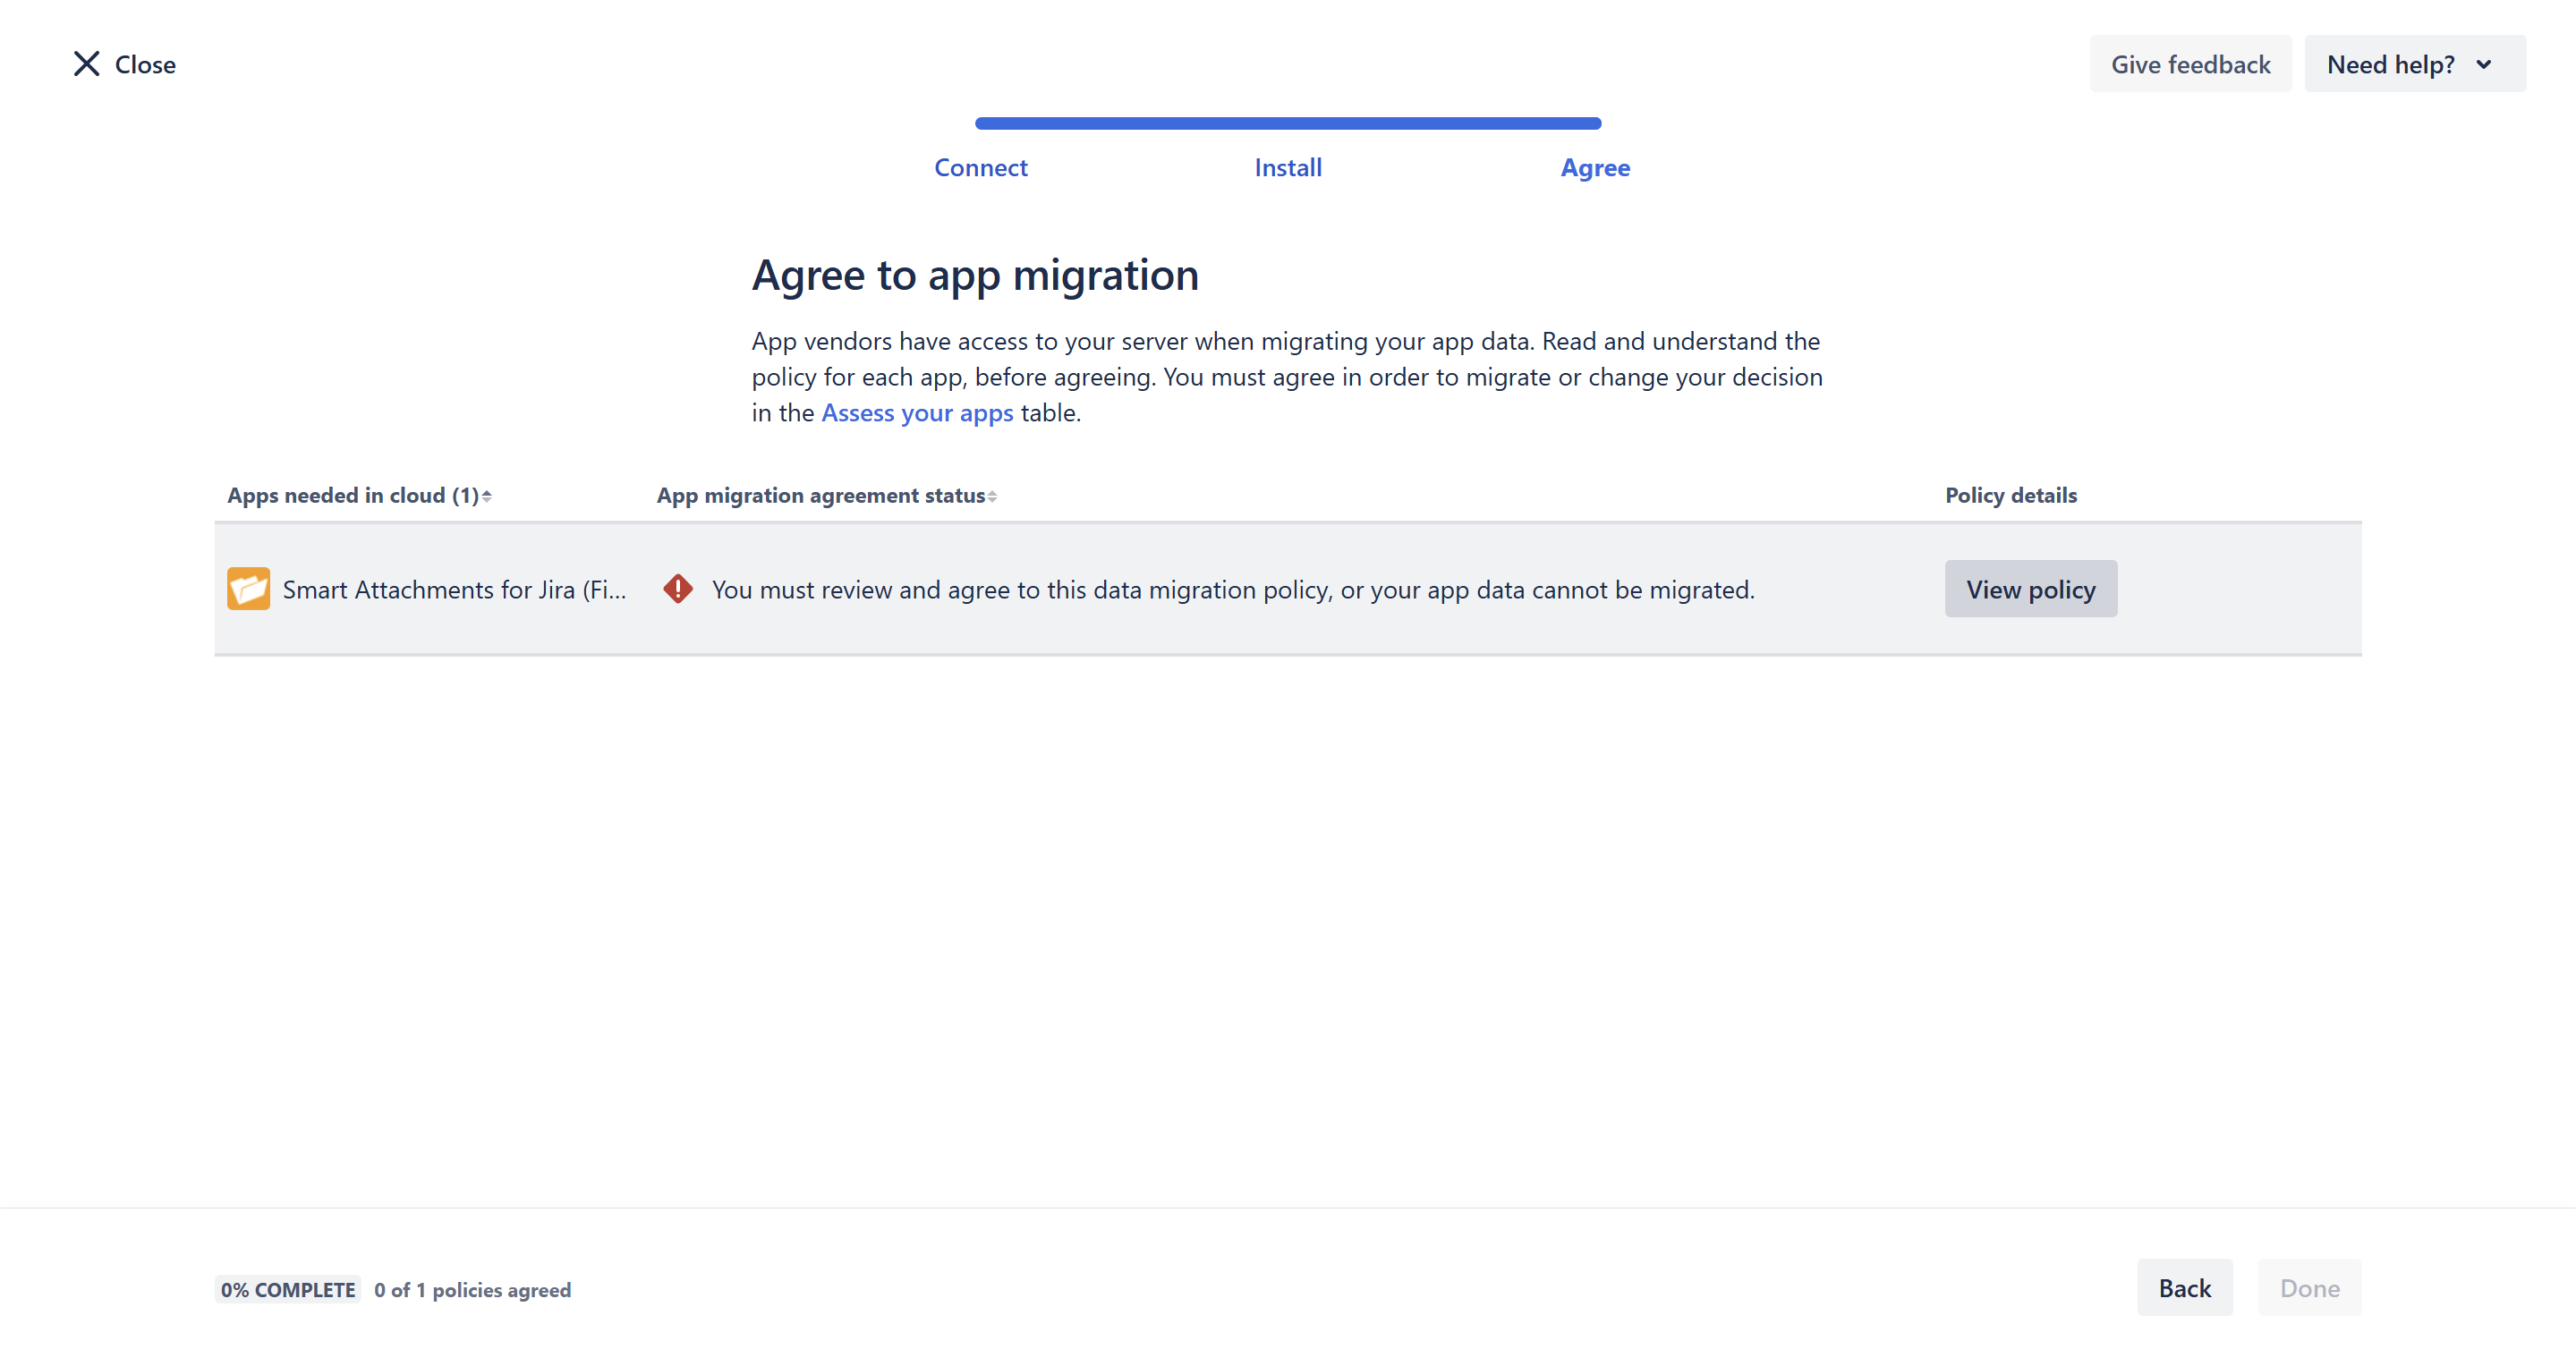
Task: Click the Smart Attachments folder app icon
Action: tap(248, 589)
